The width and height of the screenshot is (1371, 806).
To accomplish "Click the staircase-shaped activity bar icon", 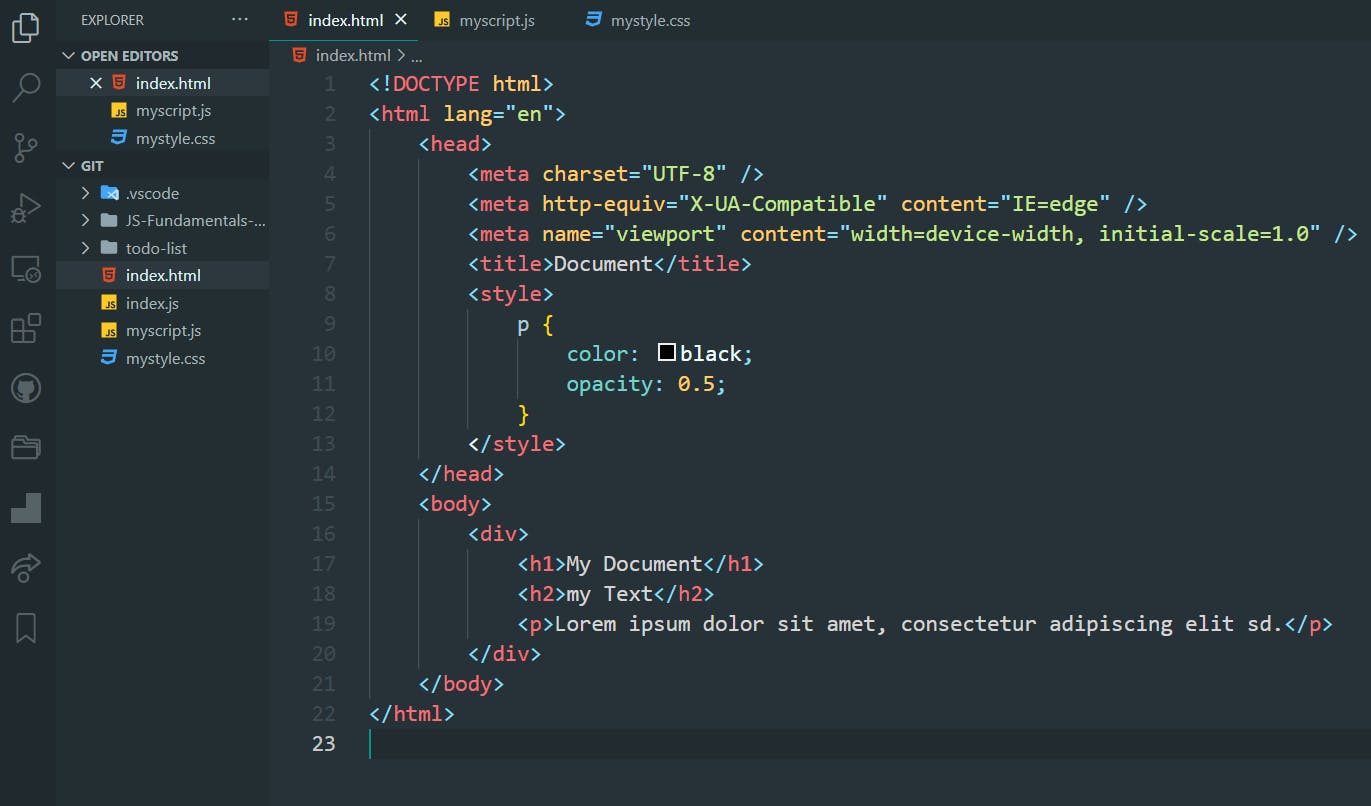I will 26,507.
